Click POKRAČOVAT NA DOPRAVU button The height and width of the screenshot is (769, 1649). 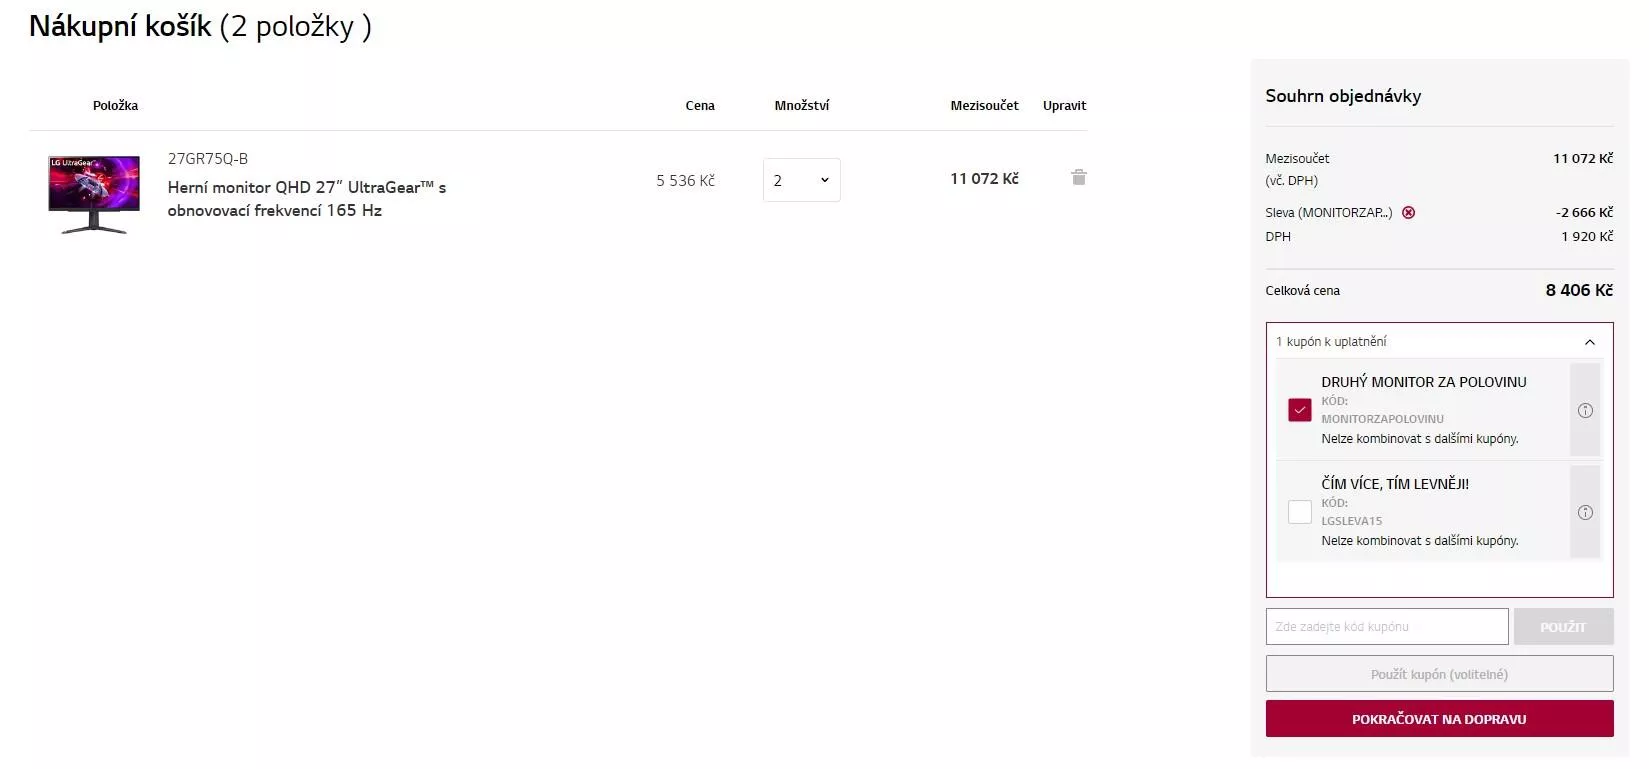click(1439, 719)
